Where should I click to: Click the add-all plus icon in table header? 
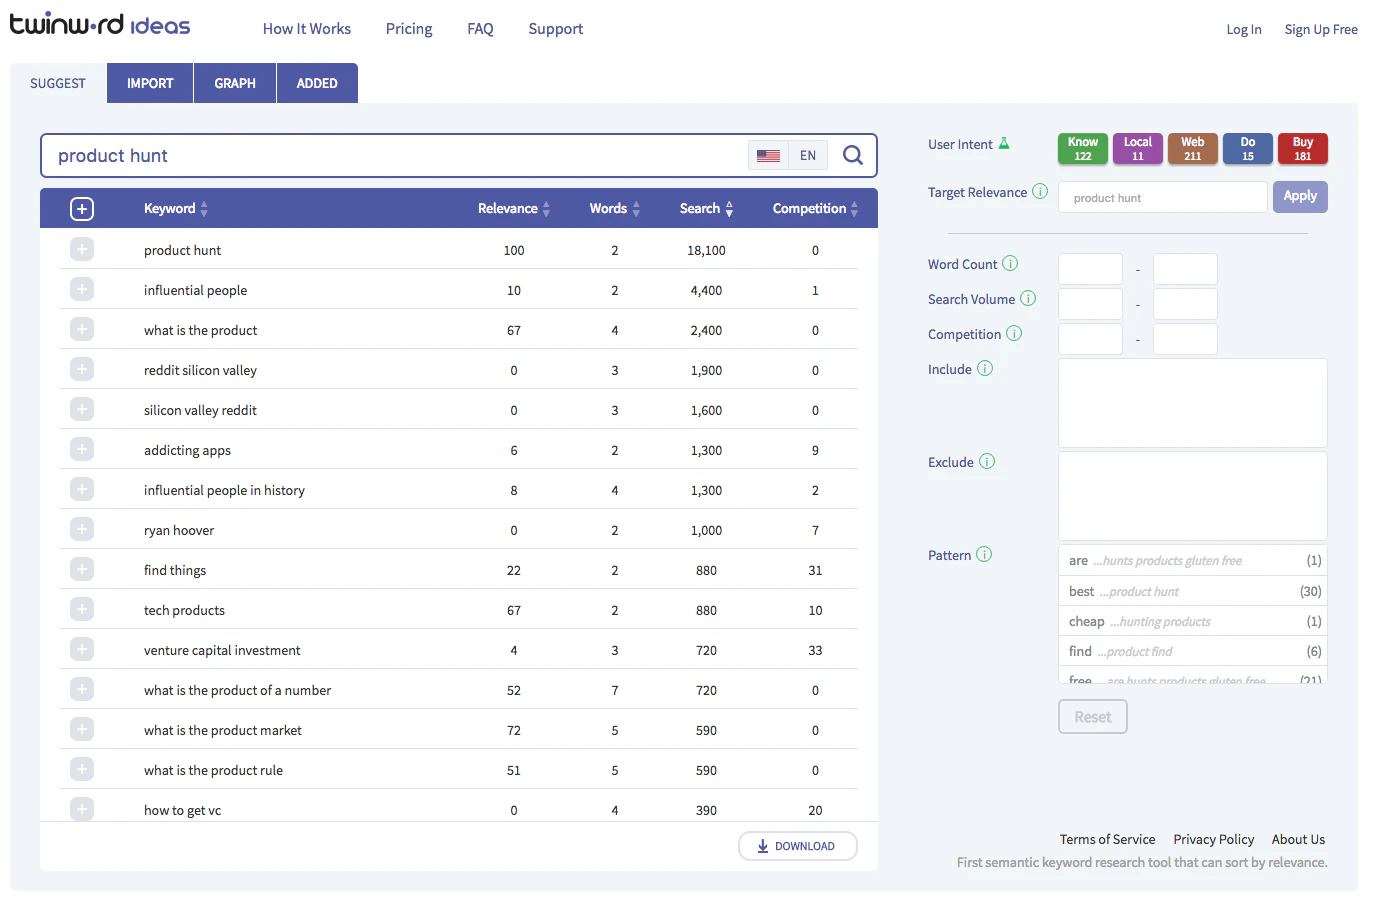82,208
